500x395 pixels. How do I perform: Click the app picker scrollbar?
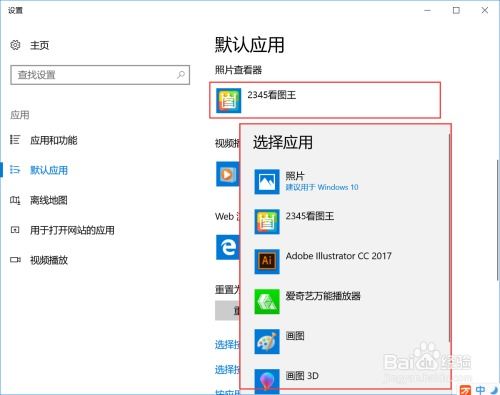[450, 237]
